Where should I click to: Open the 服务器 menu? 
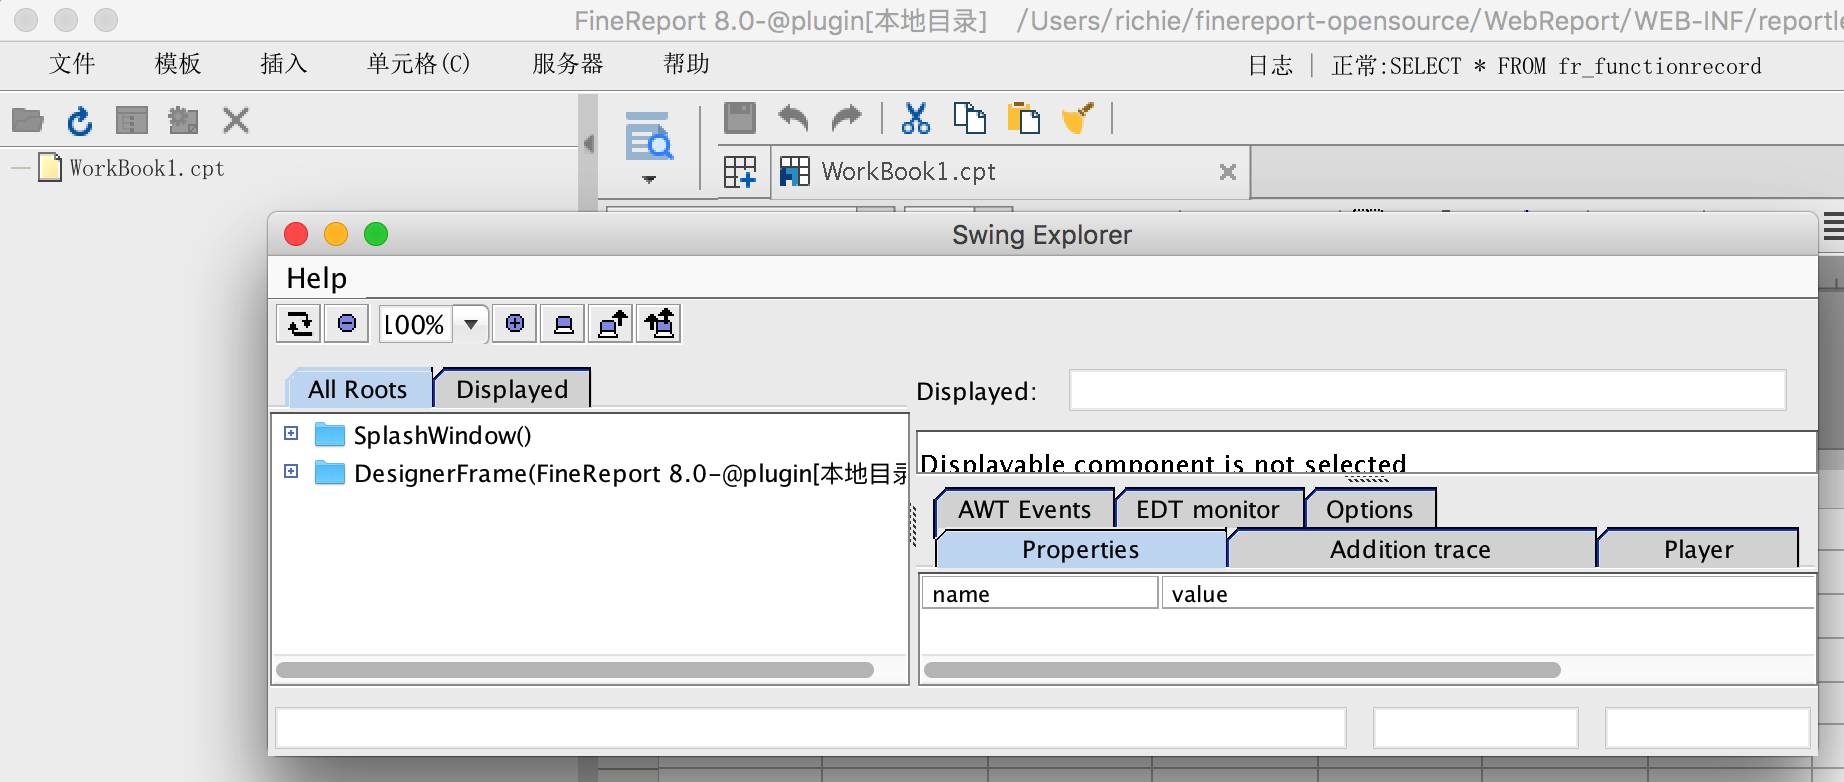(568, 64)
